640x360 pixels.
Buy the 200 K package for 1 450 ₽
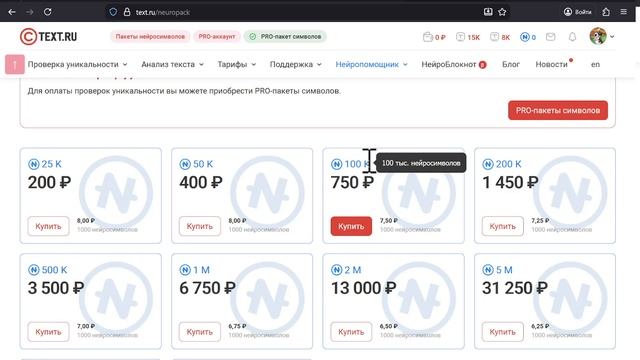(502, 226)
